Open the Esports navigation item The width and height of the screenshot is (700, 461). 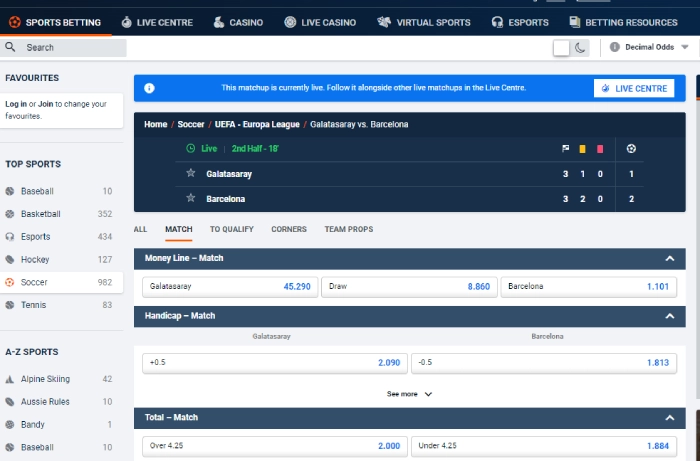520,22
